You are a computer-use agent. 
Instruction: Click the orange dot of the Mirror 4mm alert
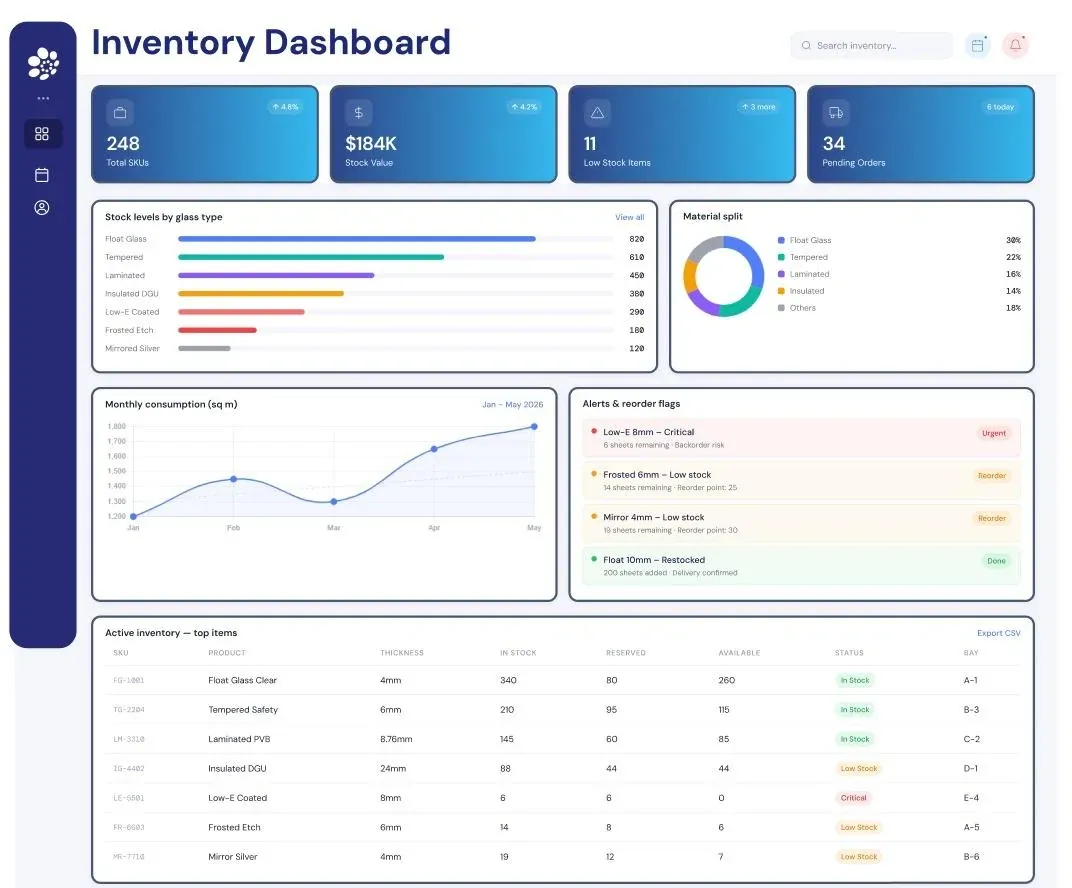(x=593, y=517)
